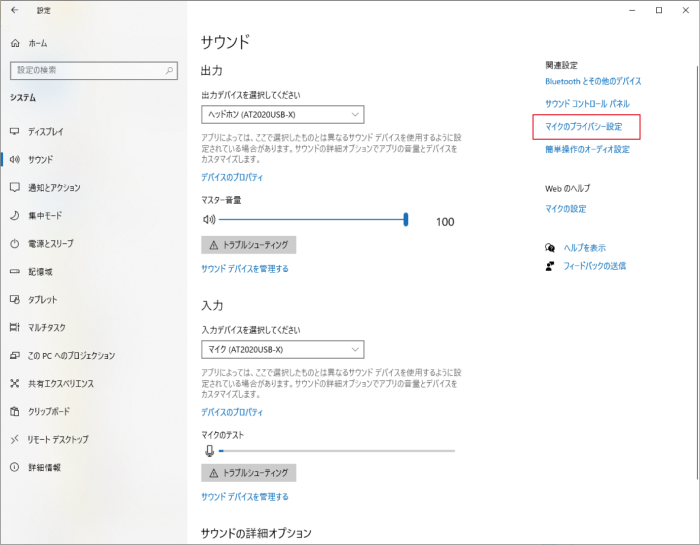
Task: Open リモート デスクトップ settings page
Action: click(x=58, y=440)
